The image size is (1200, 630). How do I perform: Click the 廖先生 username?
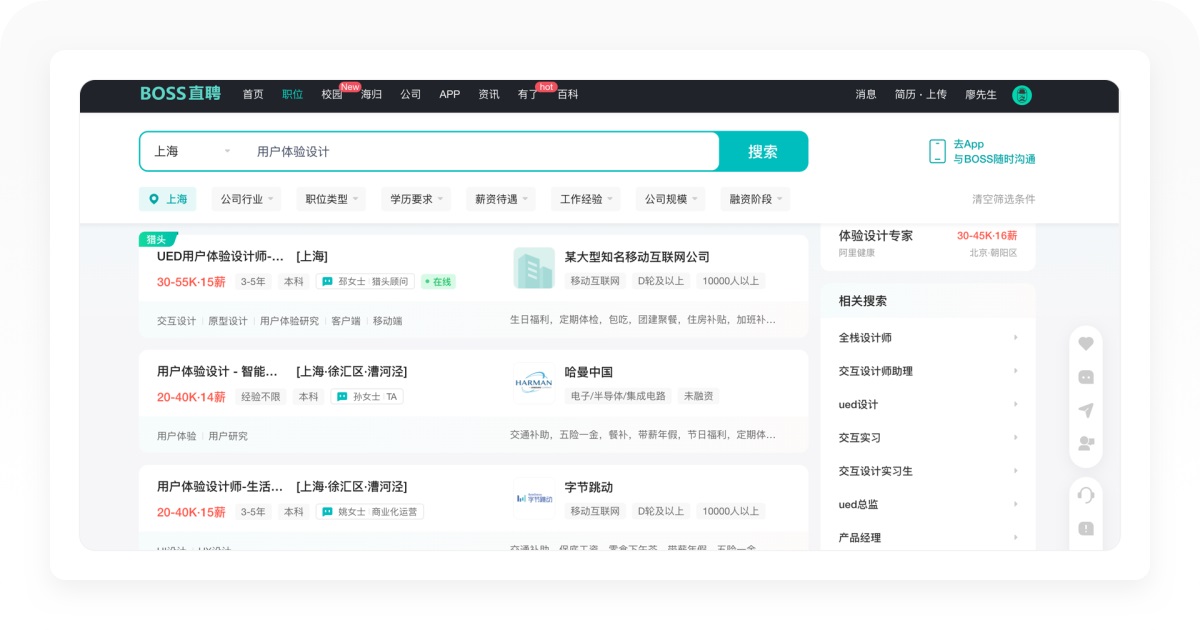click(981, 94)
